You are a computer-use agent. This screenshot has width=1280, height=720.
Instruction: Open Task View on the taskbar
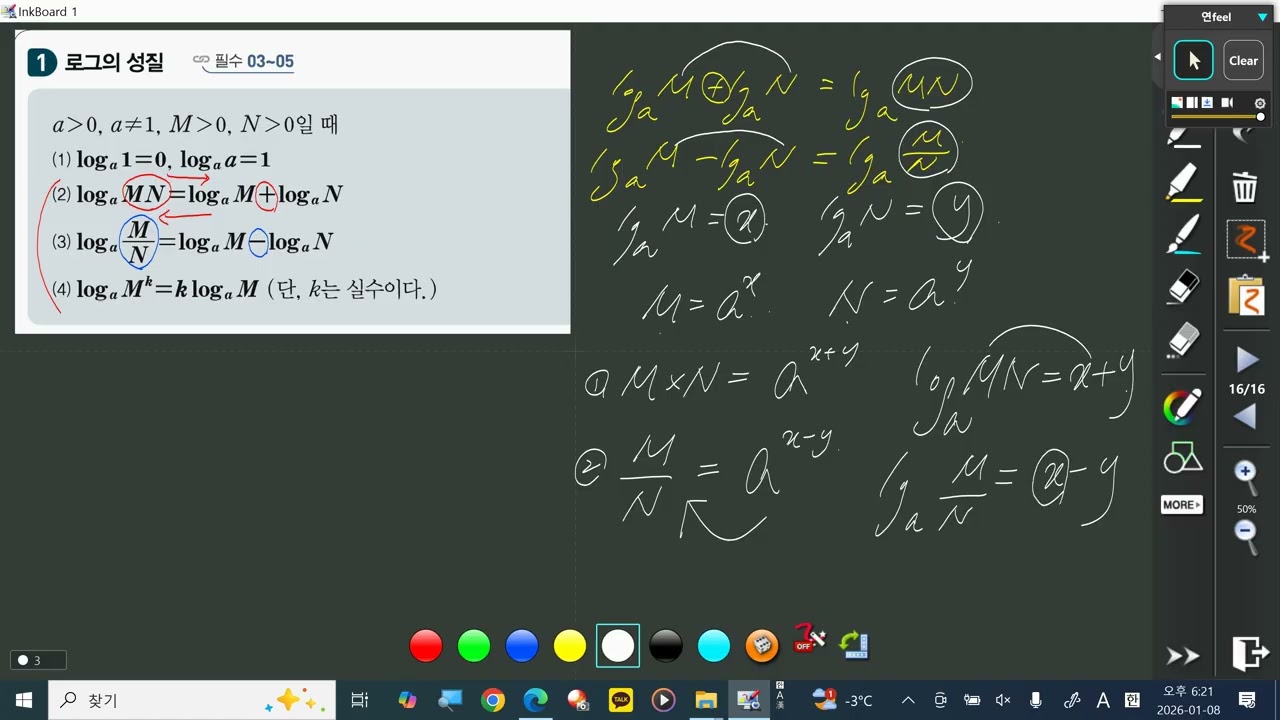[360, 700]
